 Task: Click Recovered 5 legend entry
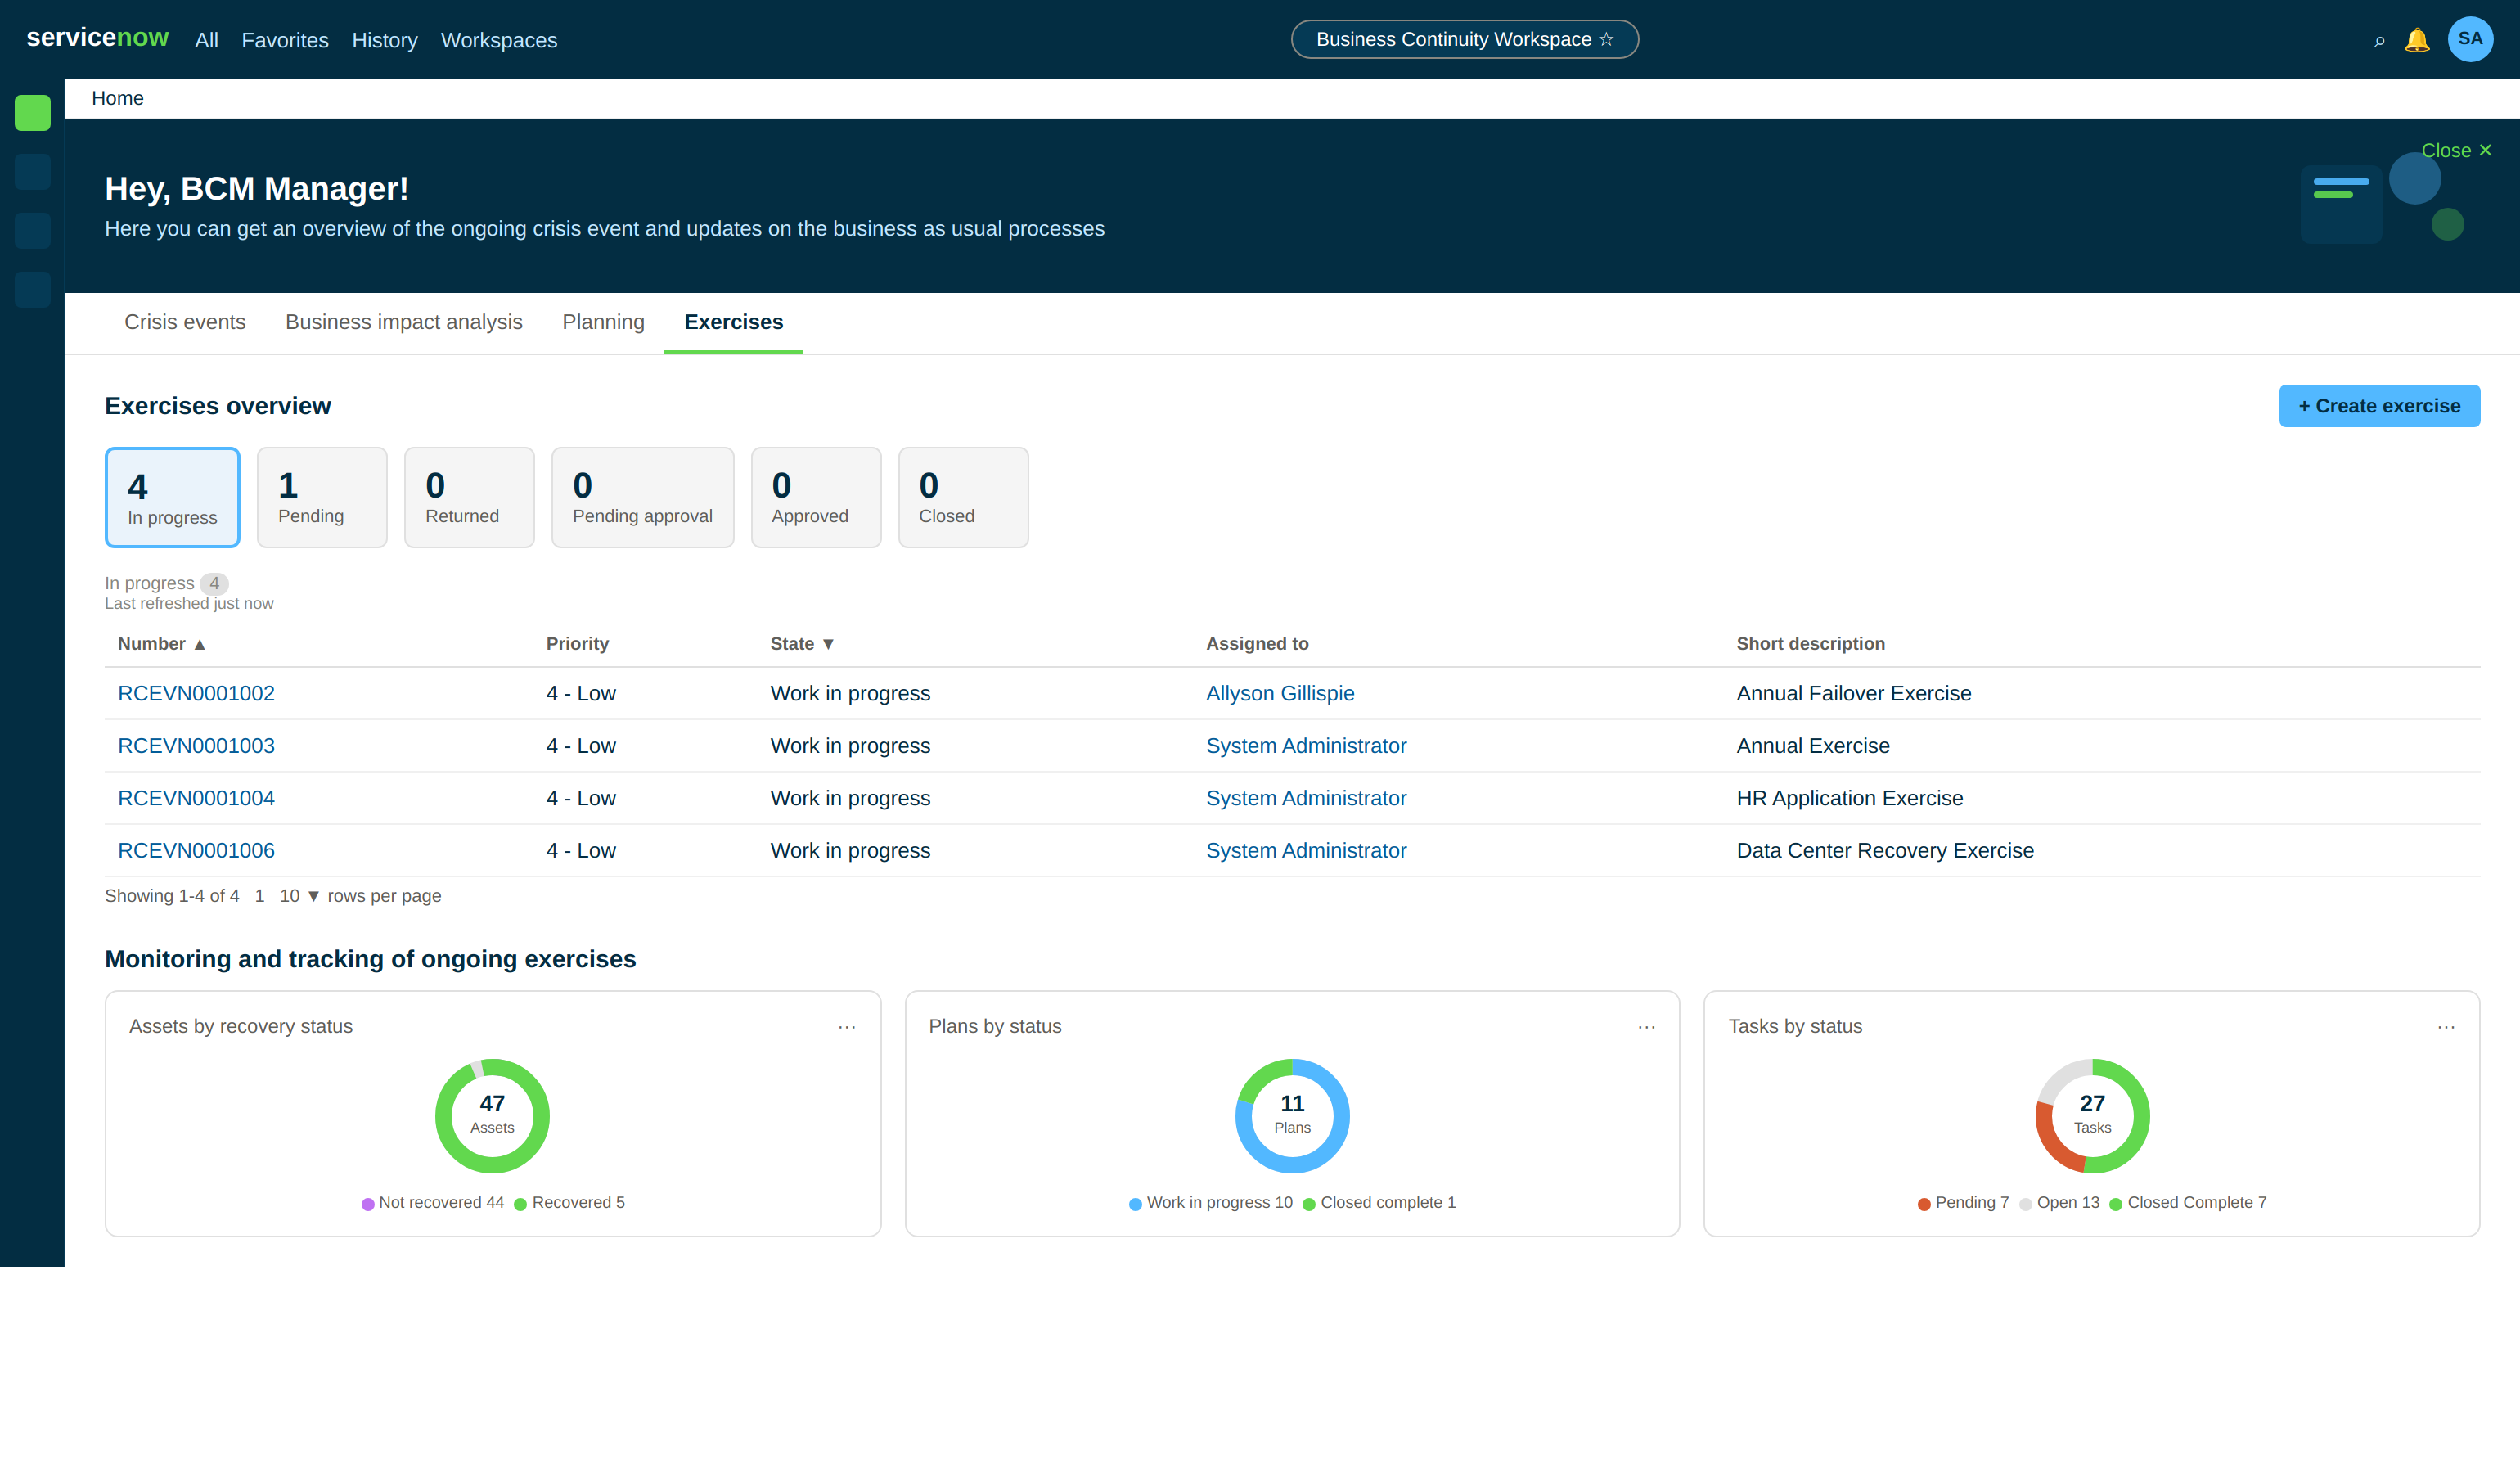[x=570, y=1203]
